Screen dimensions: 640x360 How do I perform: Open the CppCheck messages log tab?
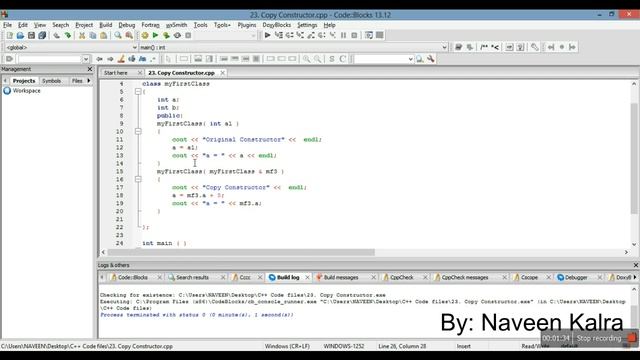[464, 277]
